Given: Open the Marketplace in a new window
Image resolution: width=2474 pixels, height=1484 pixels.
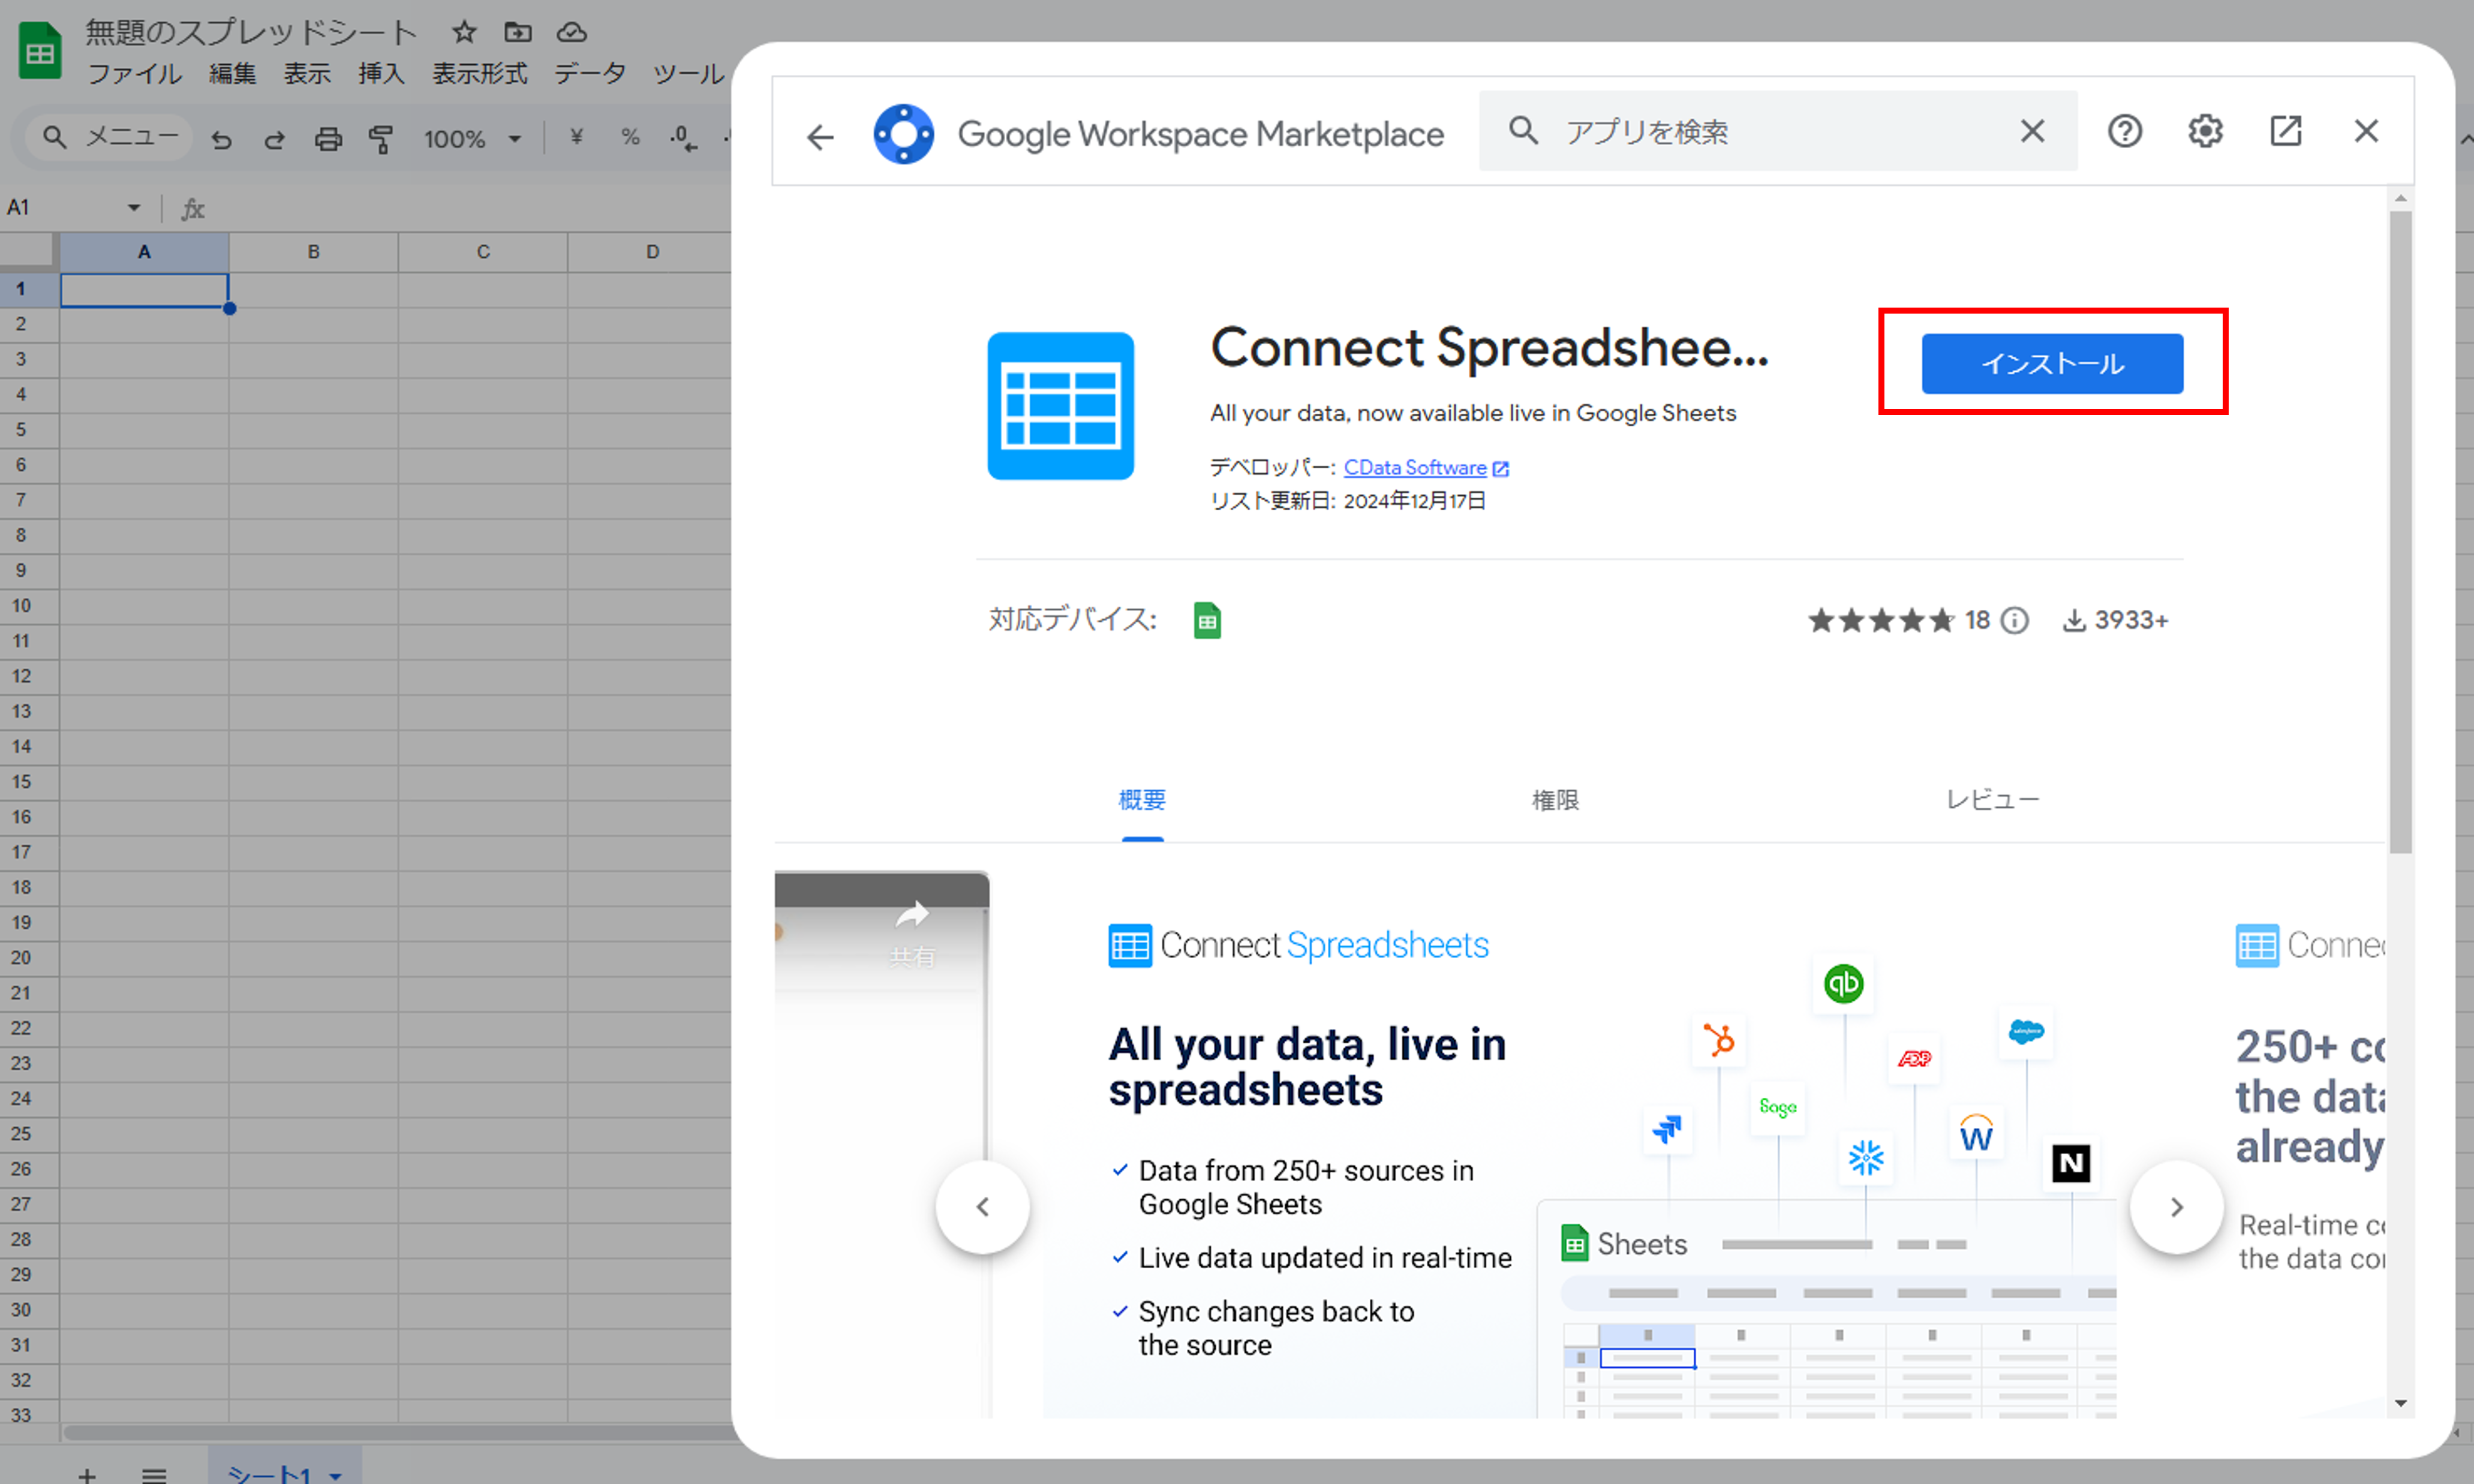Looking at the screenshot, I should 2285,131.
